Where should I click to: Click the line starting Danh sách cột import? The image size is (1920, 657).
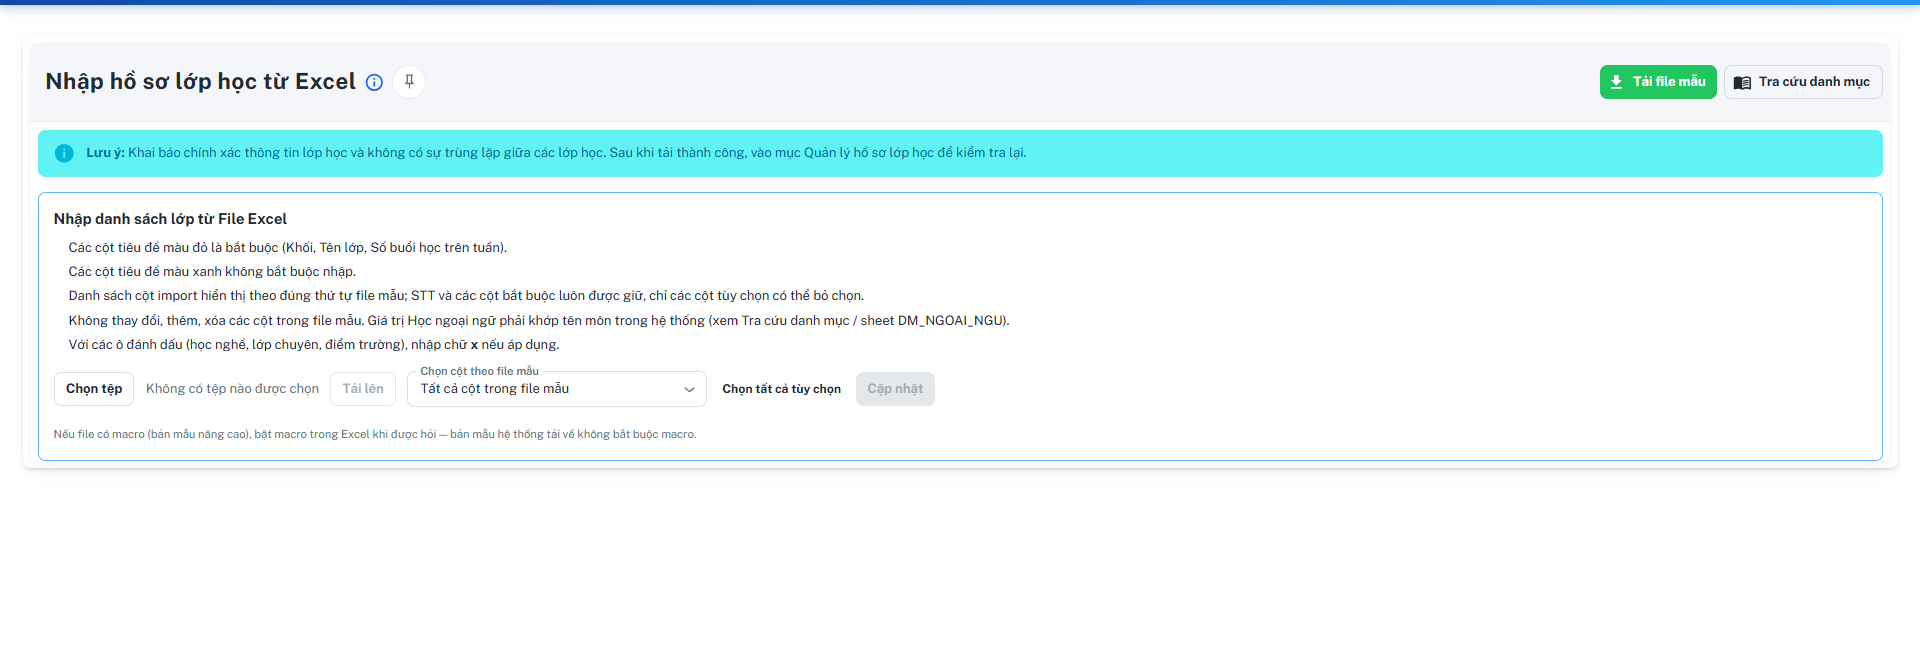click(466, 296)
